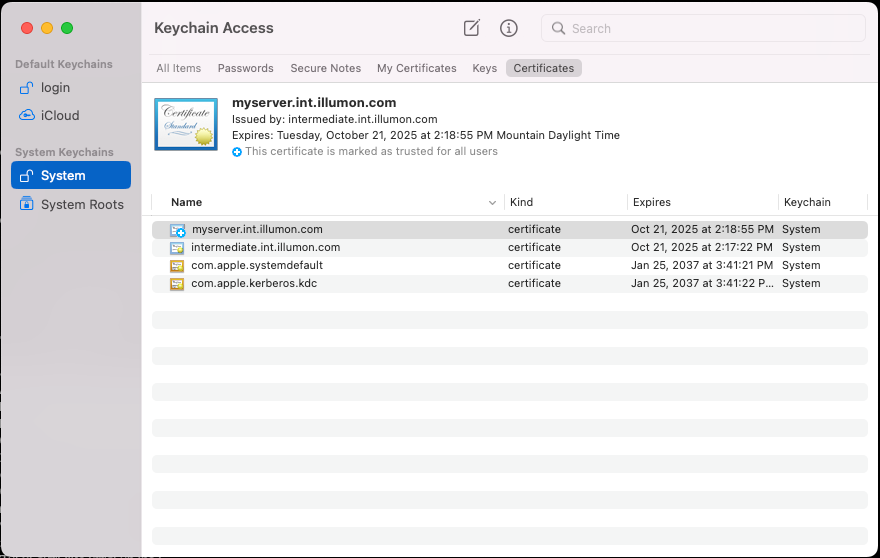The width and height of the screenshot is (880, 558).
Task: Click the certificate title myserver.int.illumon.com heading
Action: (314, 103)
